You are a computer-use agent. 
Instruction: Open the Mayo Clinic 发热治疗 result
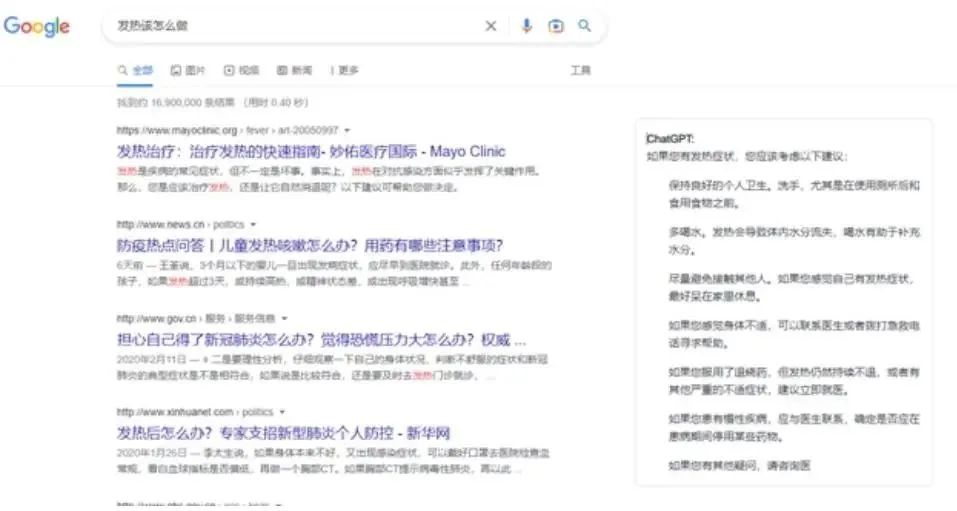(311, 152)
